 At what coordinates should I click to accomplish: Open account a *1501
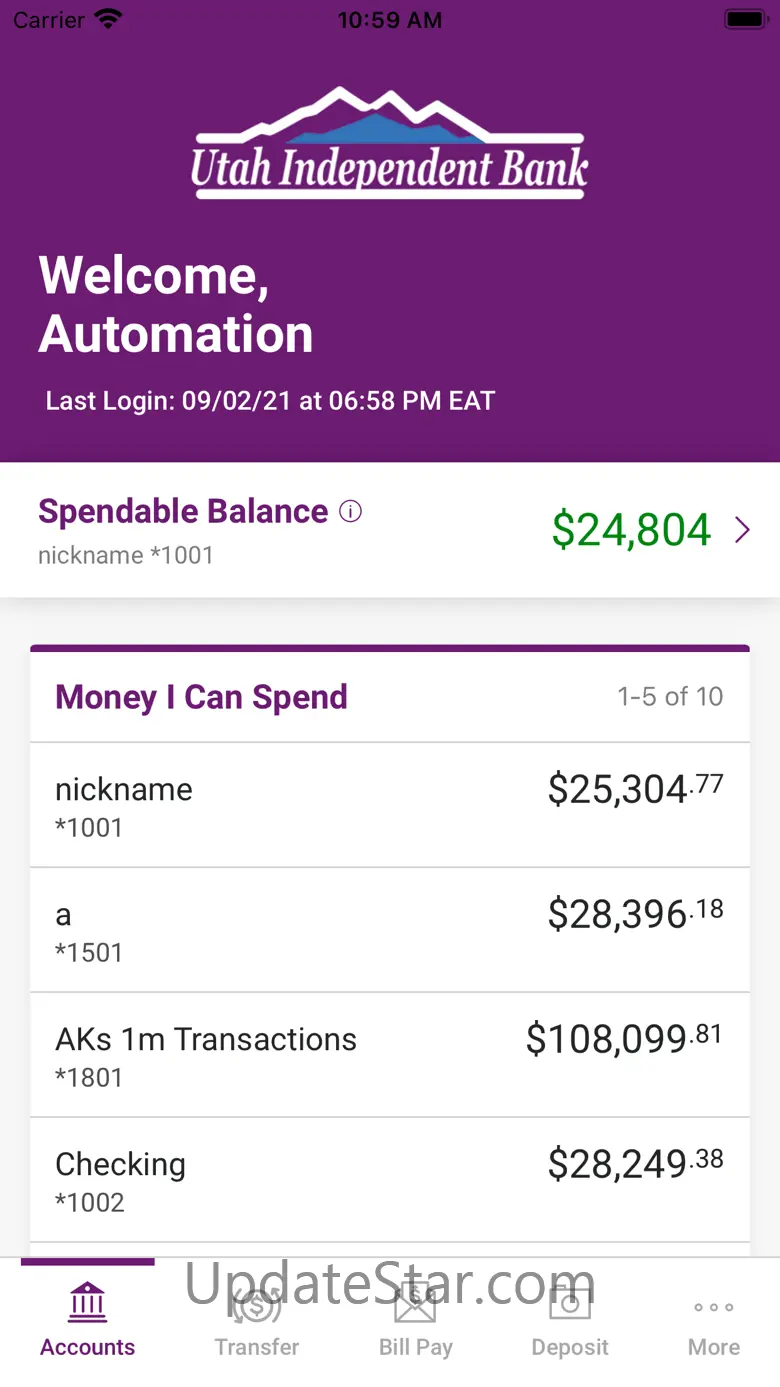pos(390,930)
